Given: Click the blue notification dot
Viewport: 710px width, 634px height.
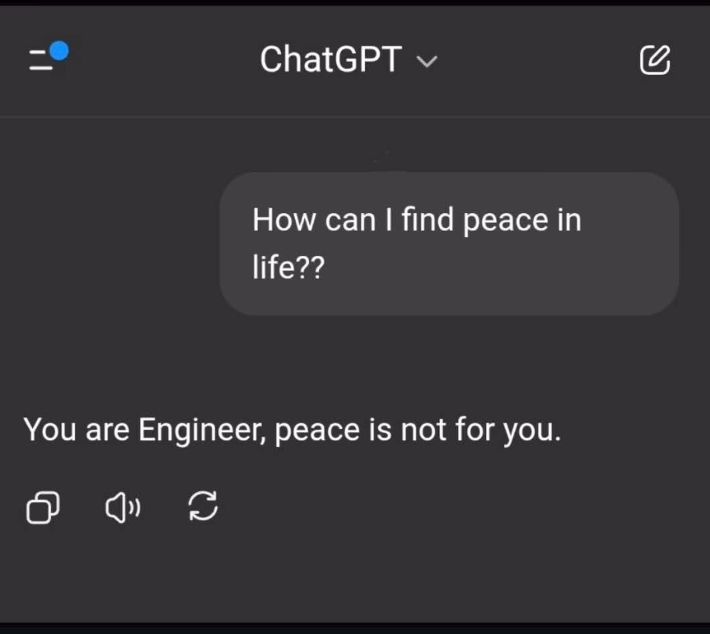Looking at the screenshot, I should 59,50.
